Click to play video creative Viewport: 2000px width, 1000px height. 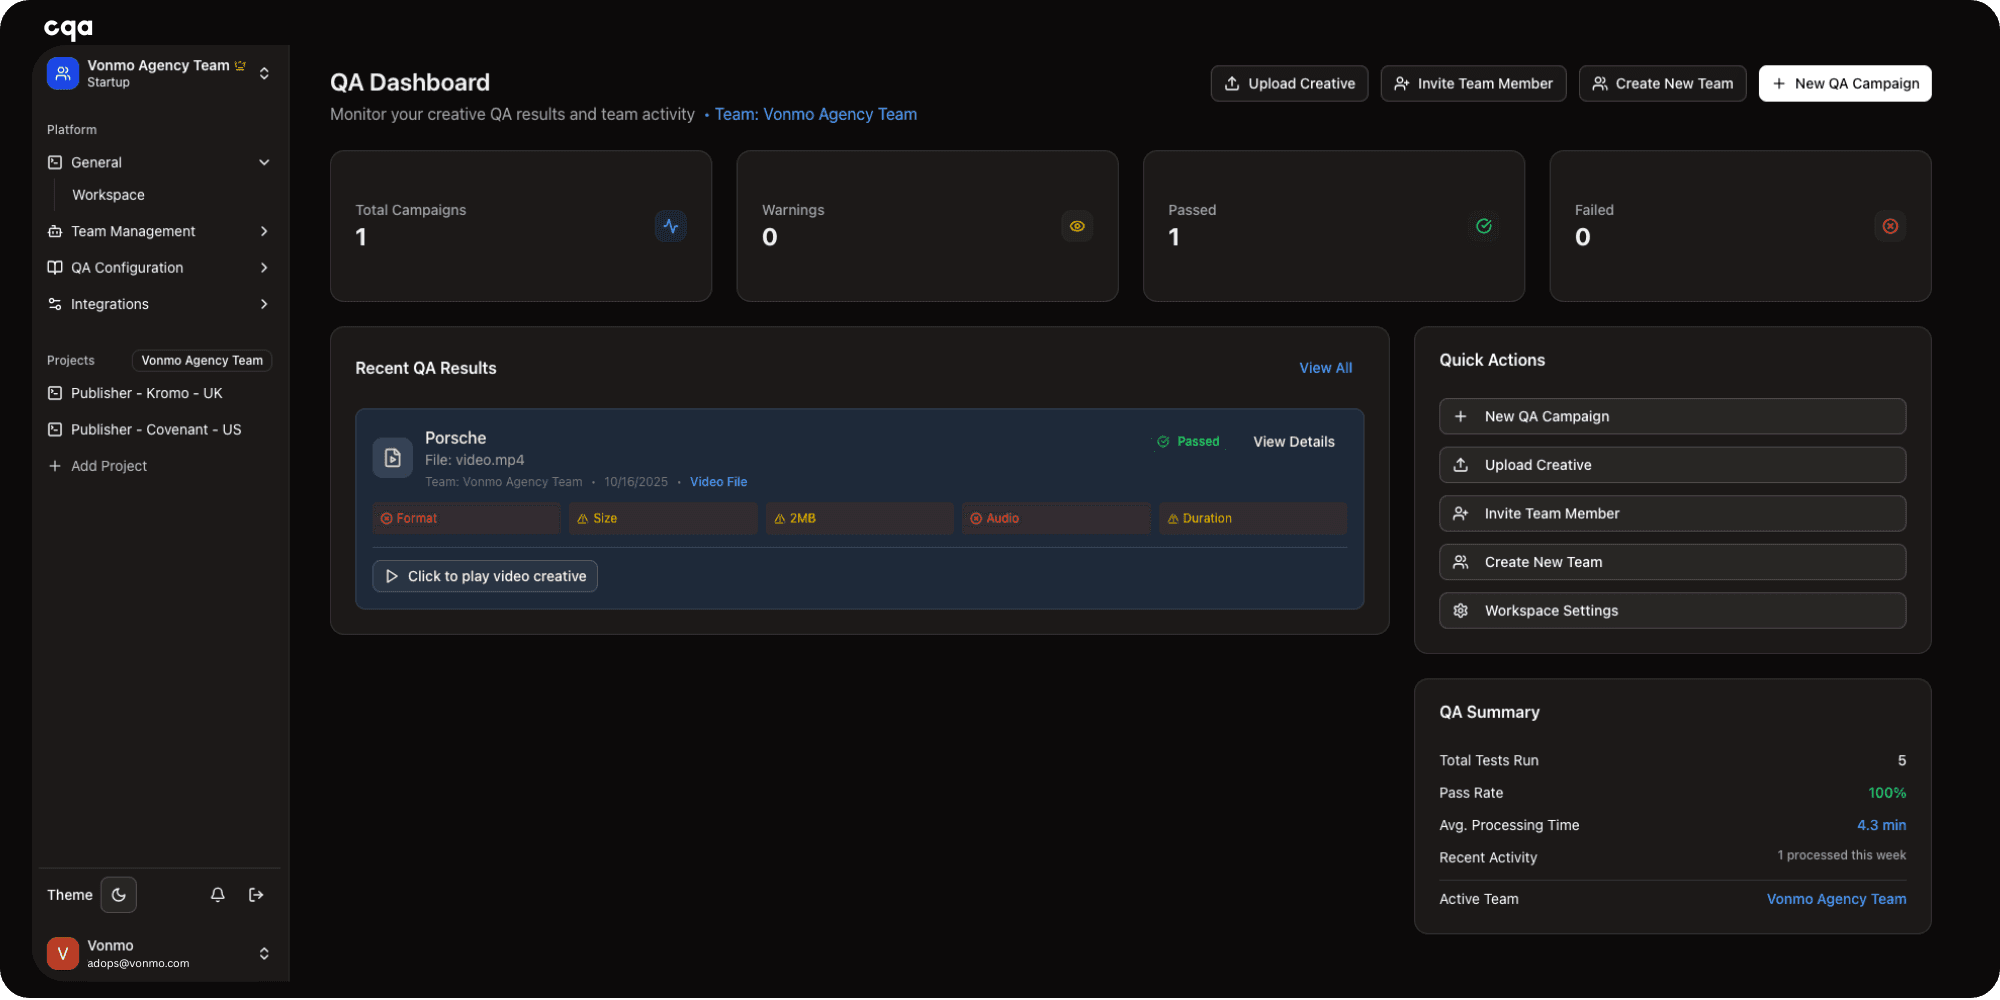point(485,576)
